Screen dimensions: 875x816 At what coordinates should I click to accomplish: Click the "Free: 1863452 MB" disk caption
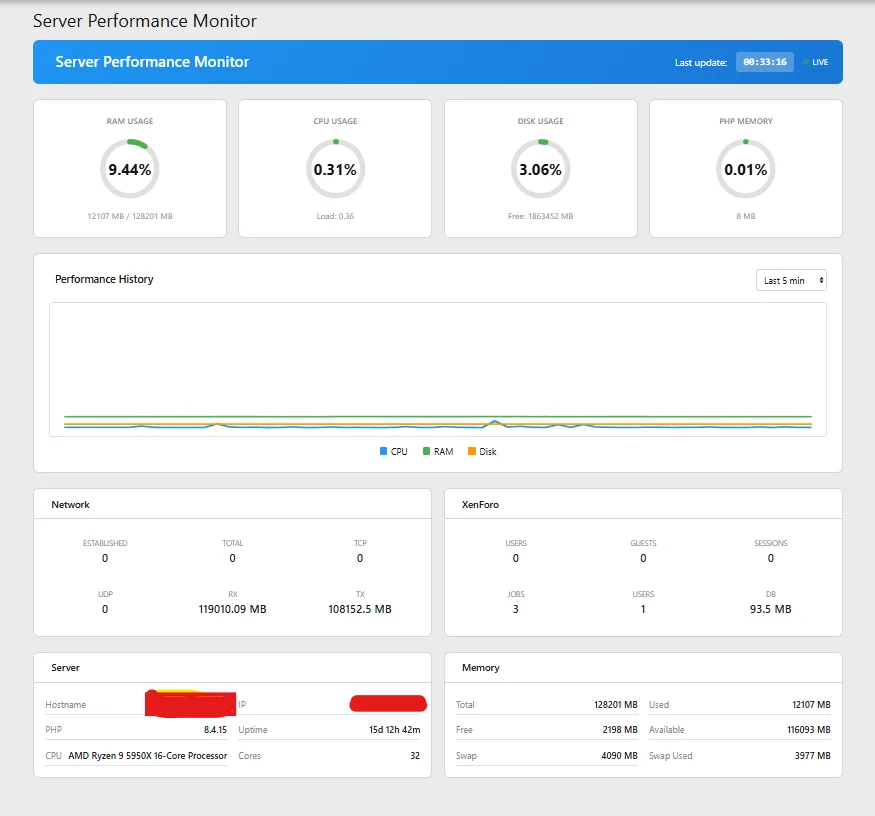click(541, 216)
